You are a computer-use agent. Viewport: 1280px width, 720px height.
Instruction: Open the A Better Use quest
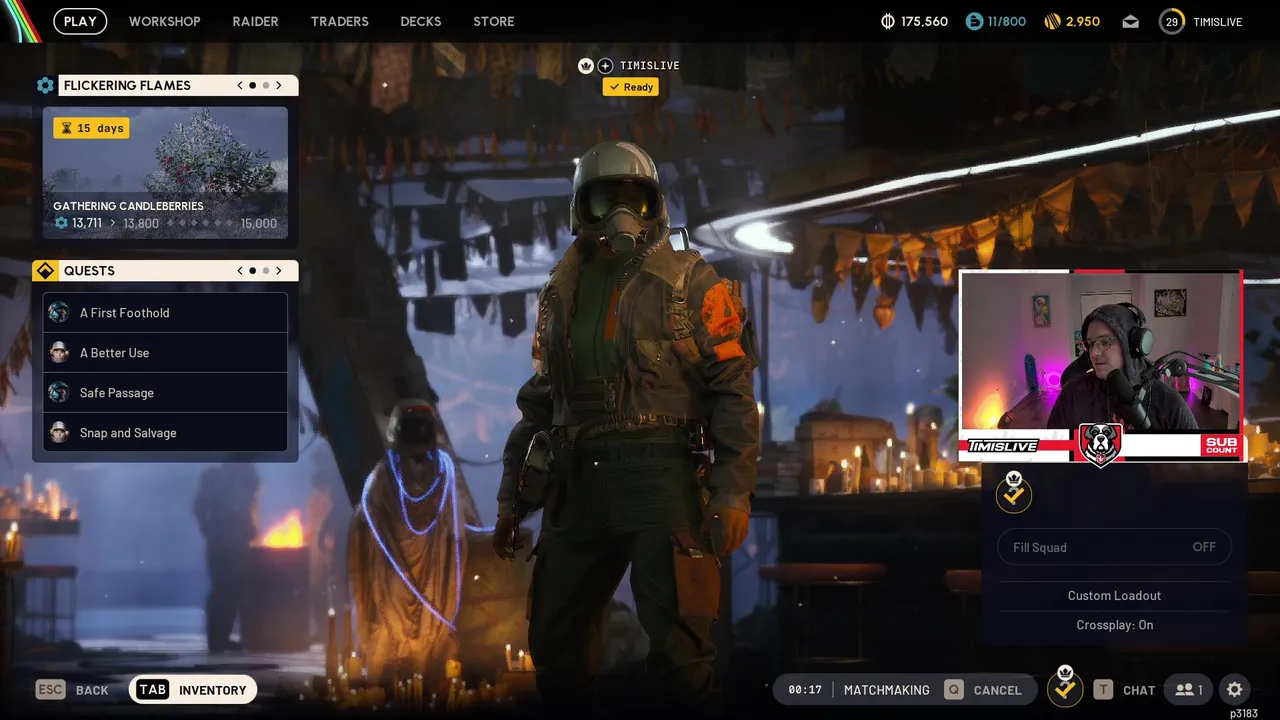[x=165, y=353]
